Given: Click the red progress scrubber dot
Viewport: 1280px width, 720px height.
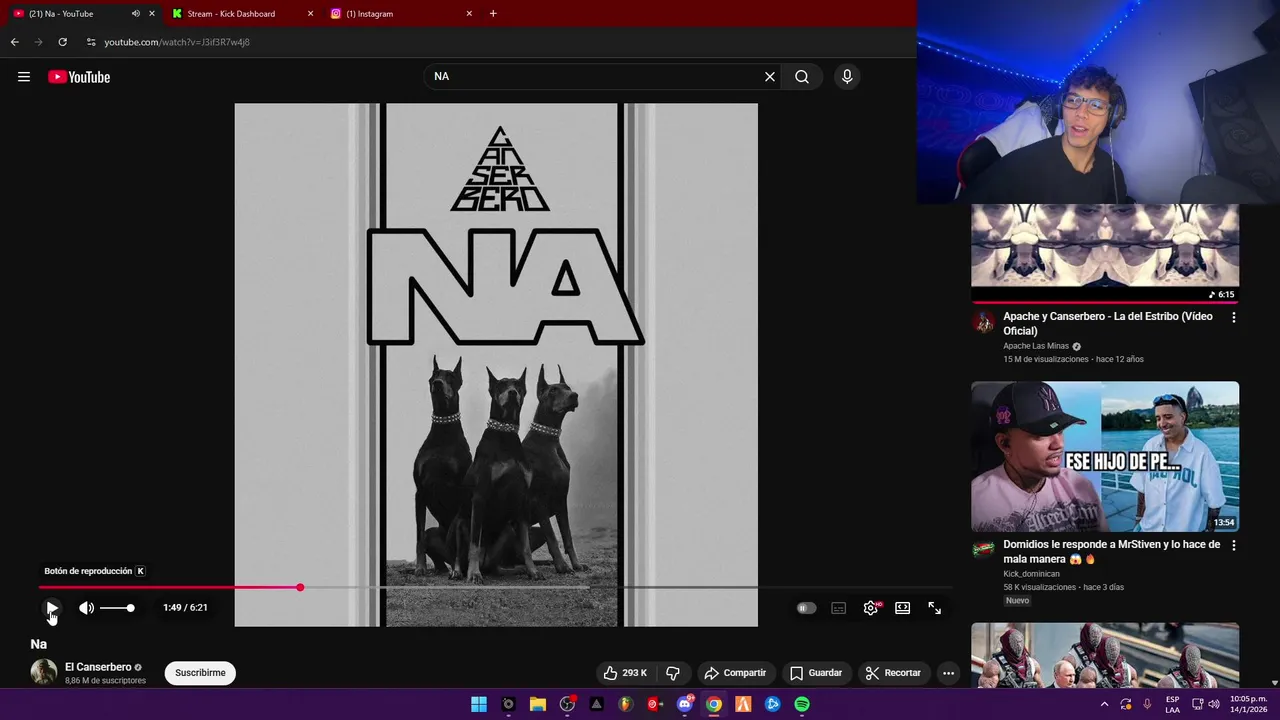Looking at the screenshot, I should [x=300, y=587].
